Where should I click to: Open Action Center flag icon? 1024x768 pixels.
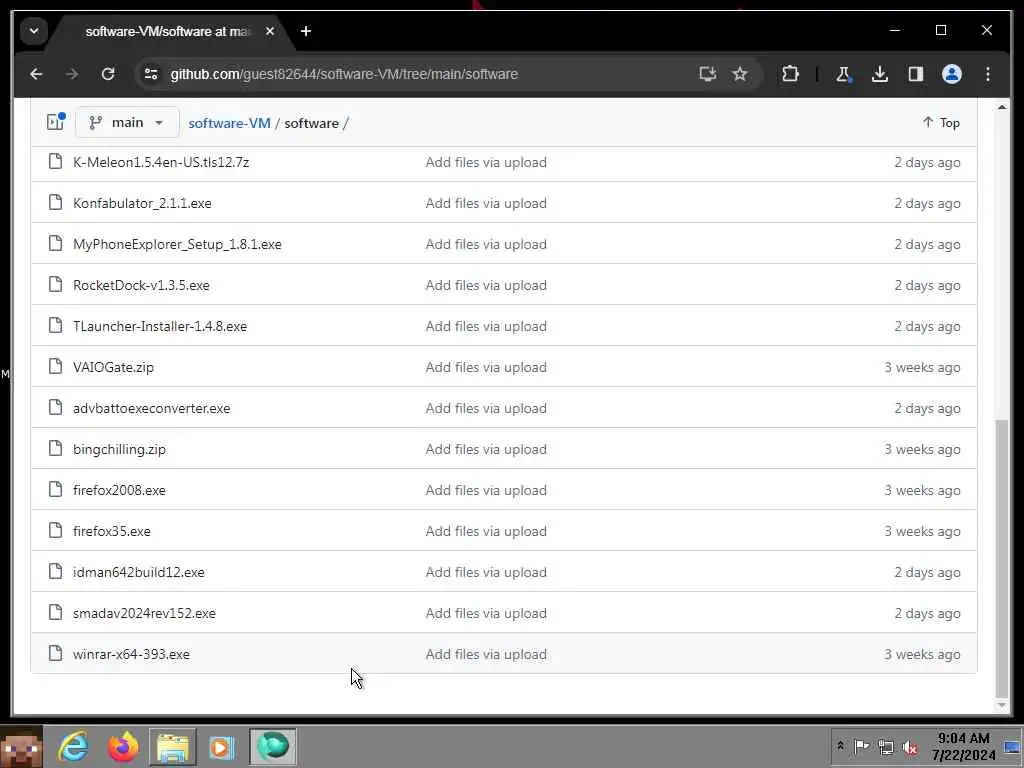(x=861, y=746)
